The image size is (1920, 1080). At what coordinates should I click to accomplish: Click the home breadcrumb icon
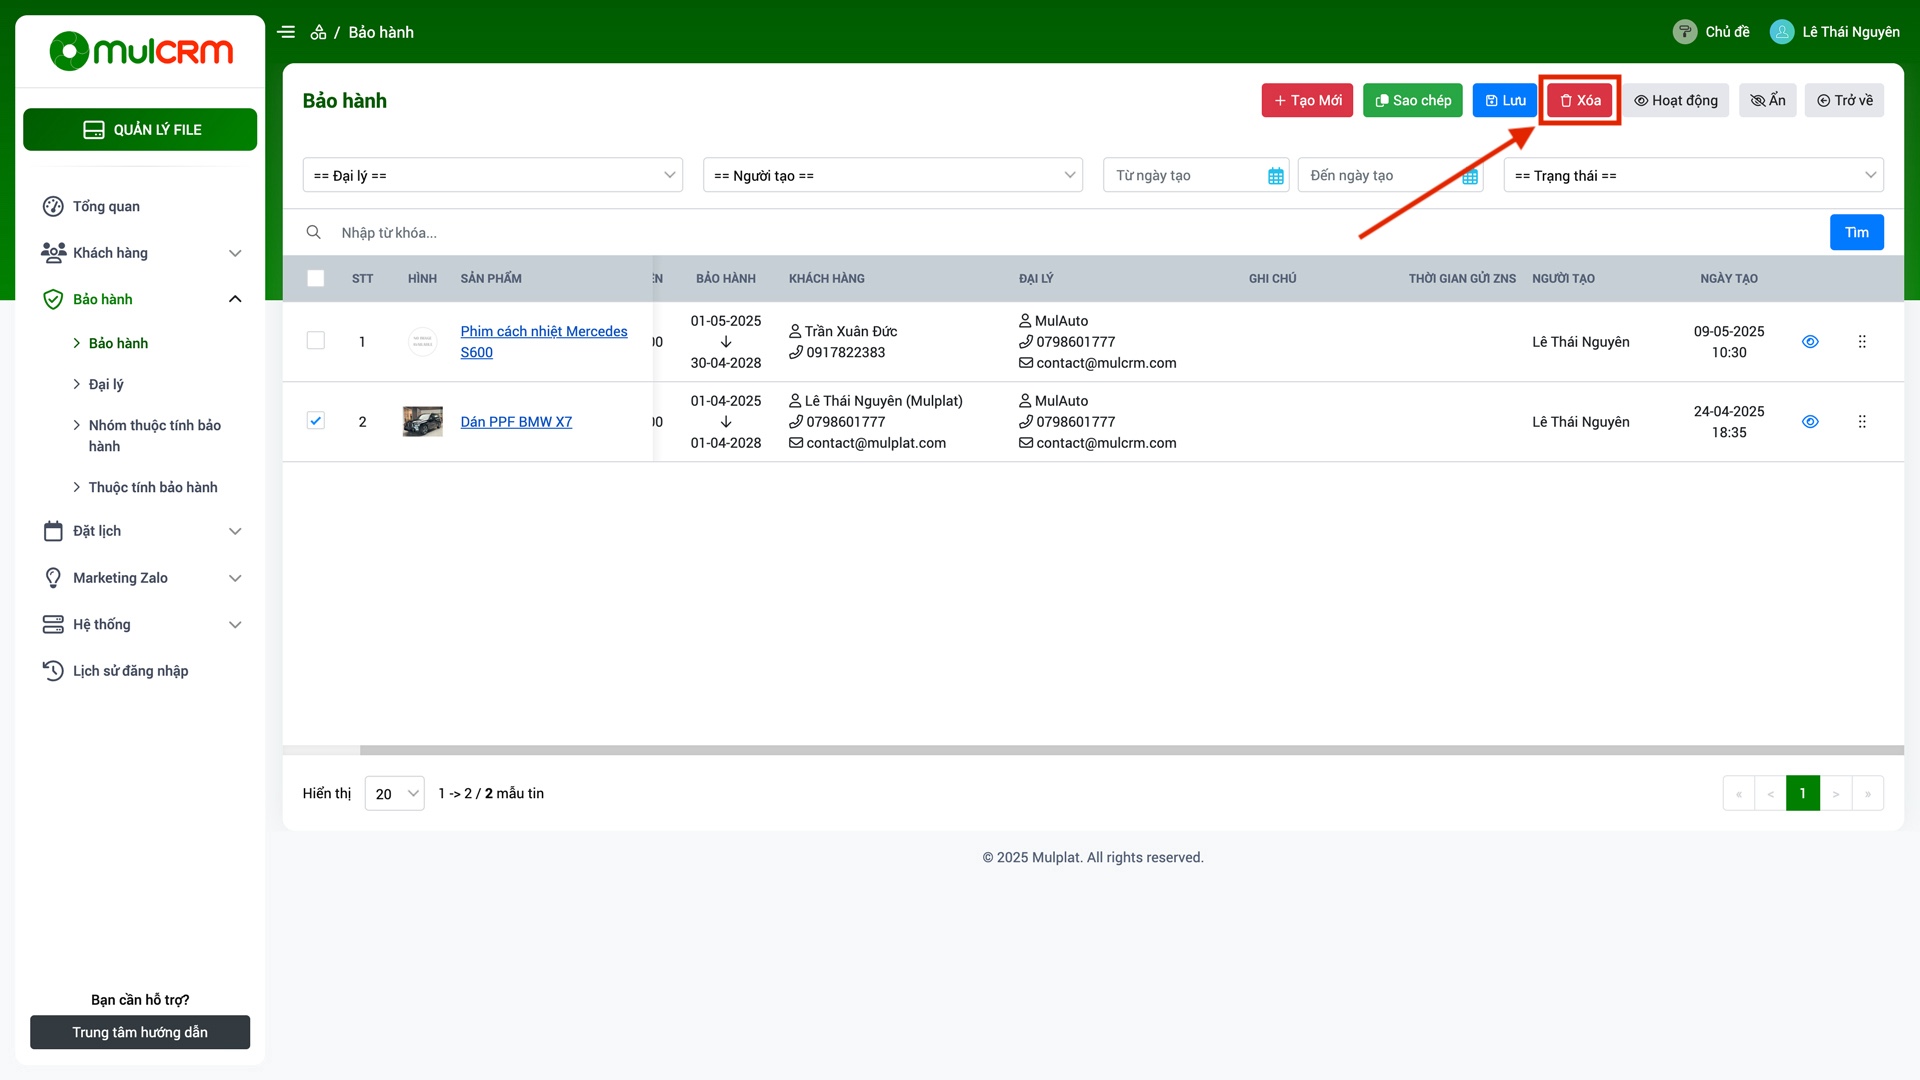click(318, 32)
